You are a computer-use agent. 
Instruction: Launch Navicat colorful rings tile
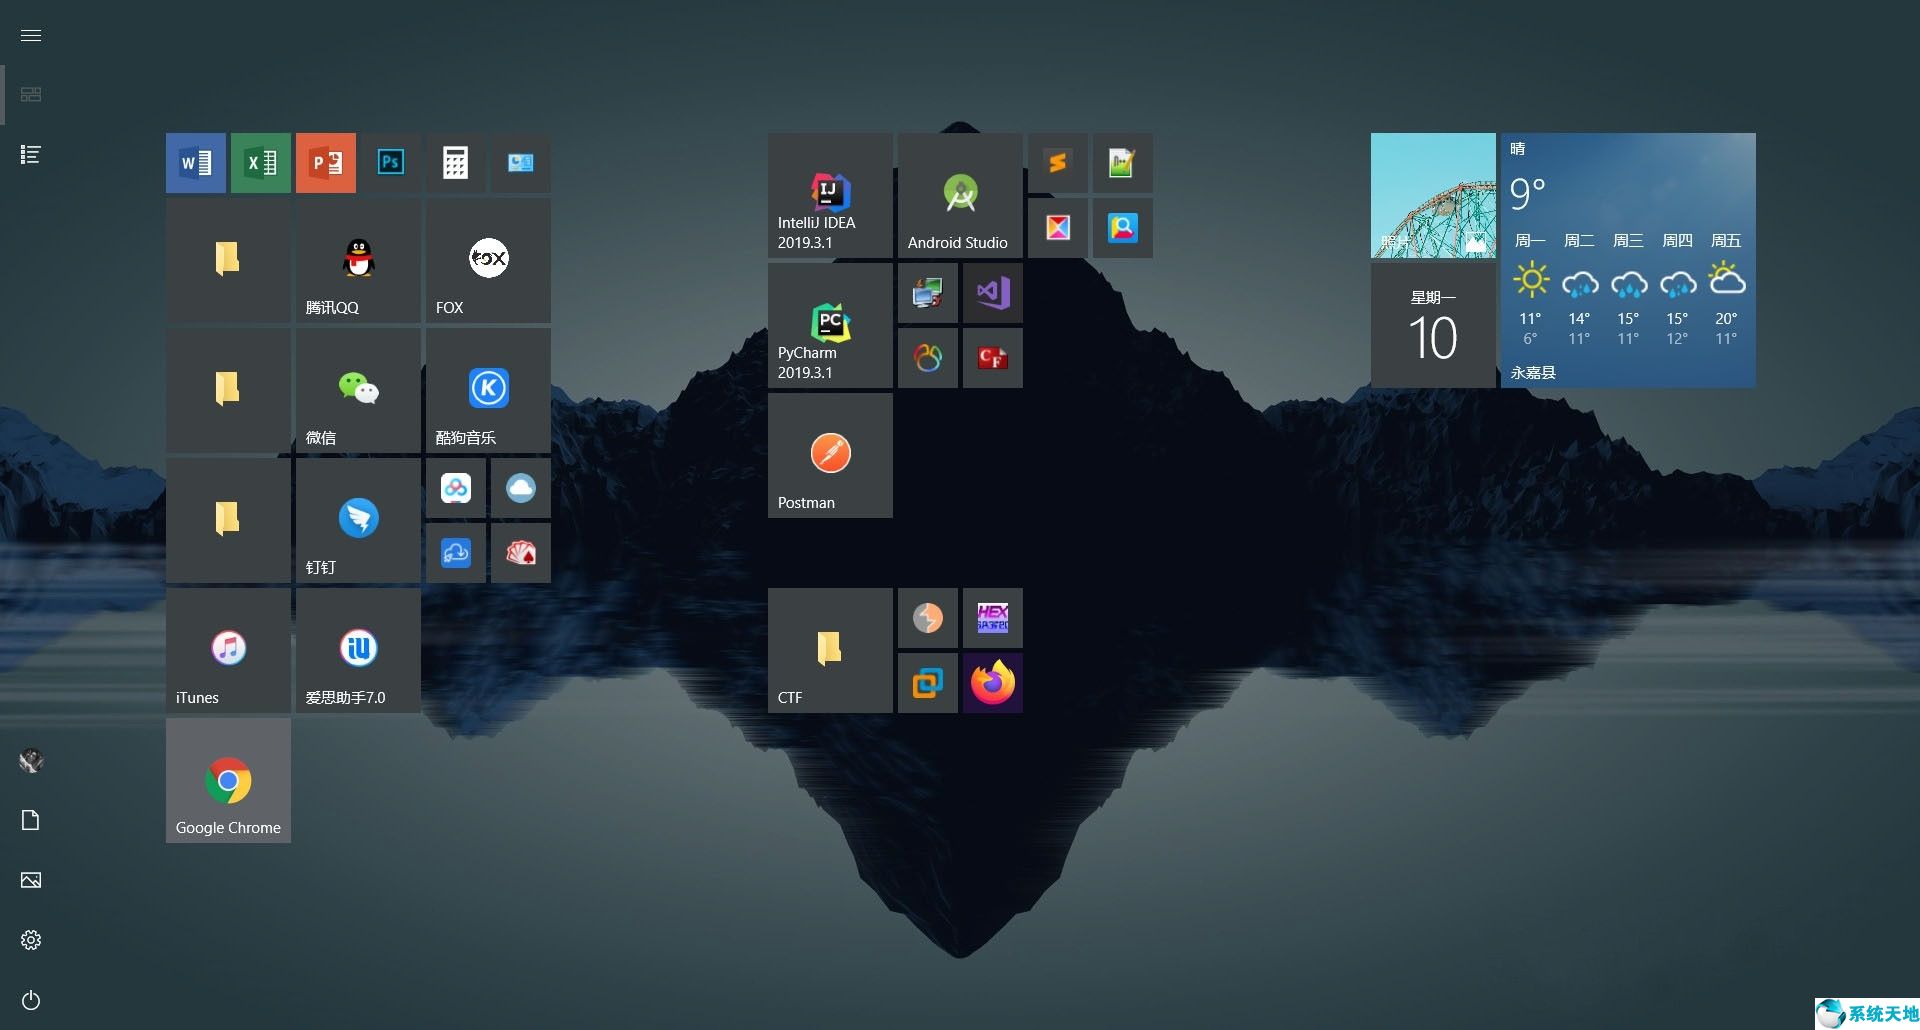pyautogui.click(x=928, y=358)
